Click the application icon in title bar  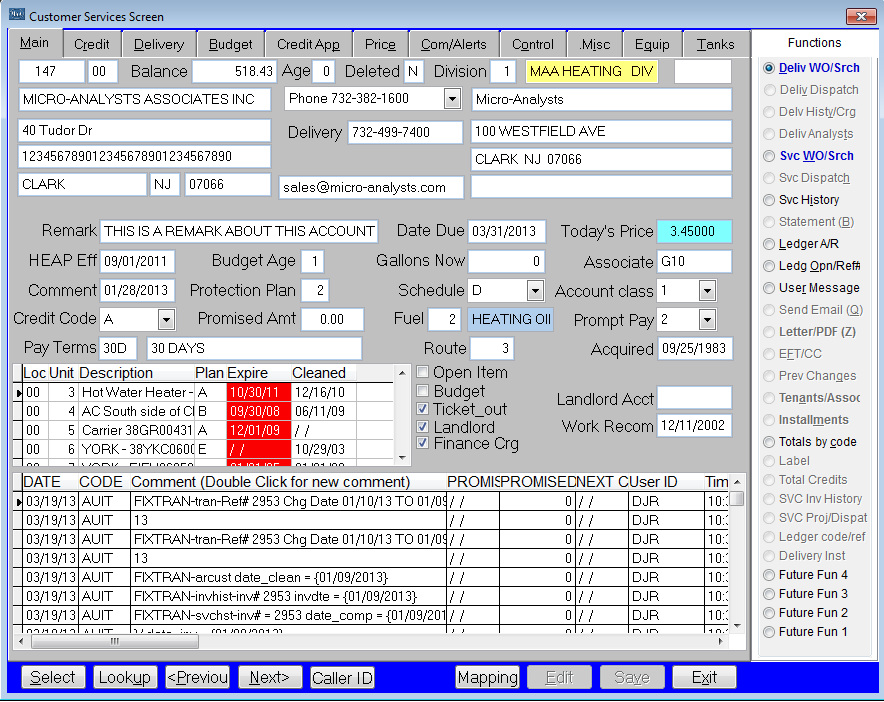click(16, 16)
